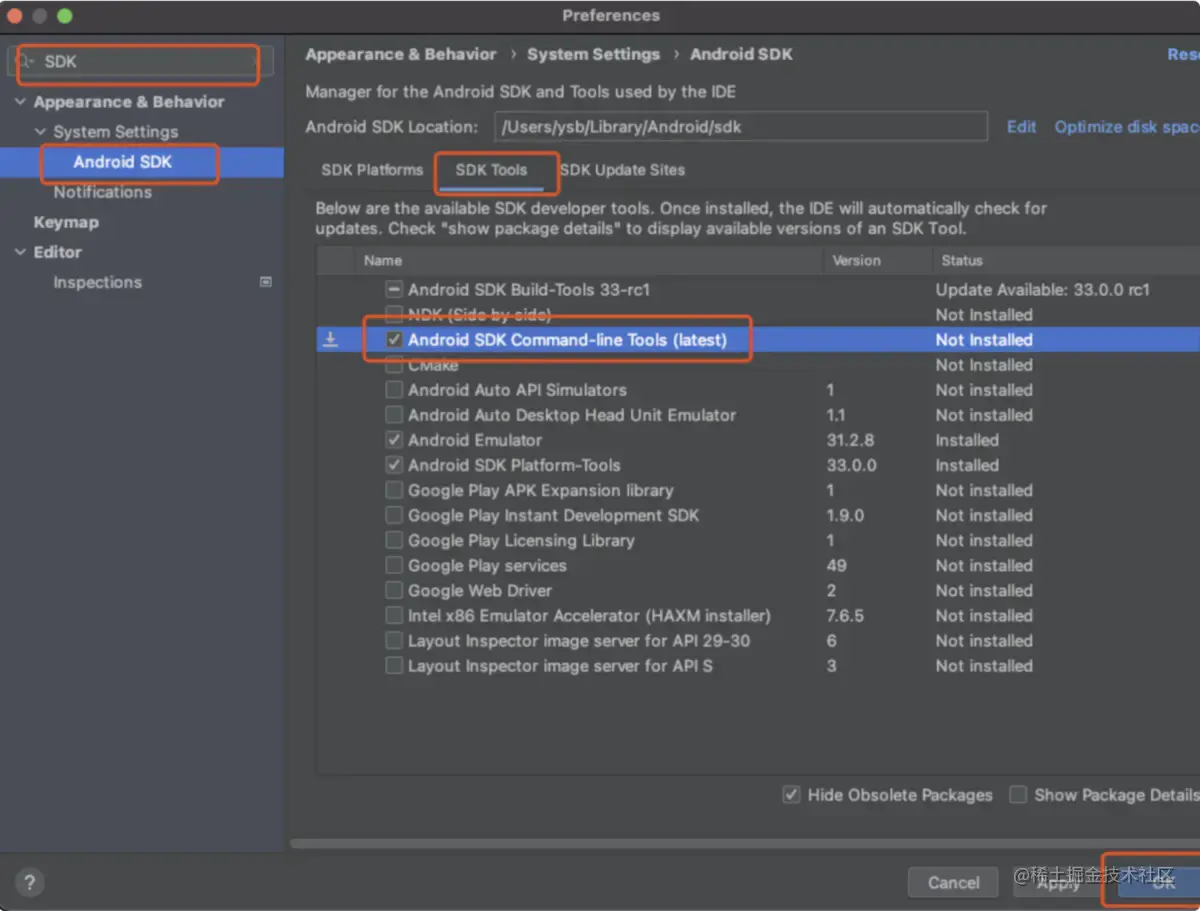Enable Show Package Details
1200x911 pixels.
point(1018,795)
